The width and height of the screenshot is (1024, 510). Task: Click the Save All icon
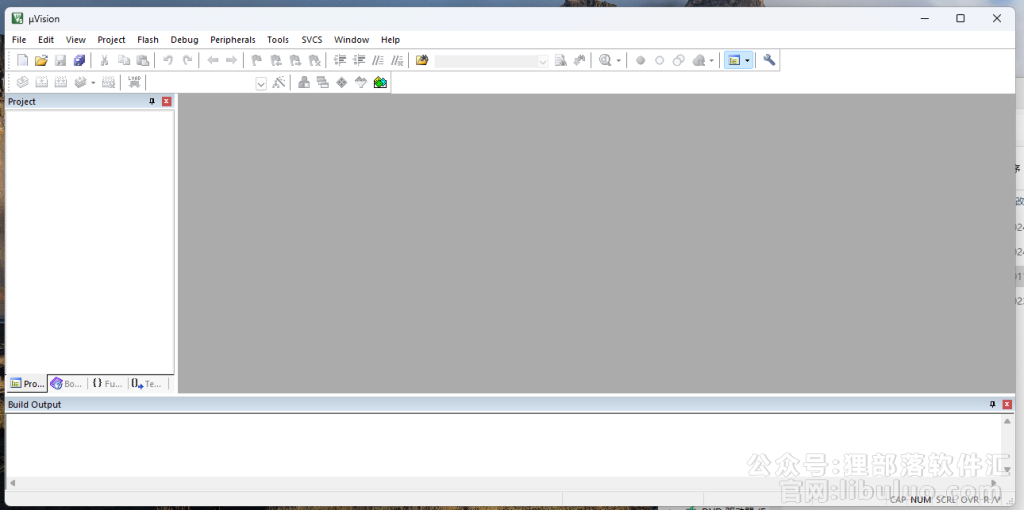[x=79, y=61]
